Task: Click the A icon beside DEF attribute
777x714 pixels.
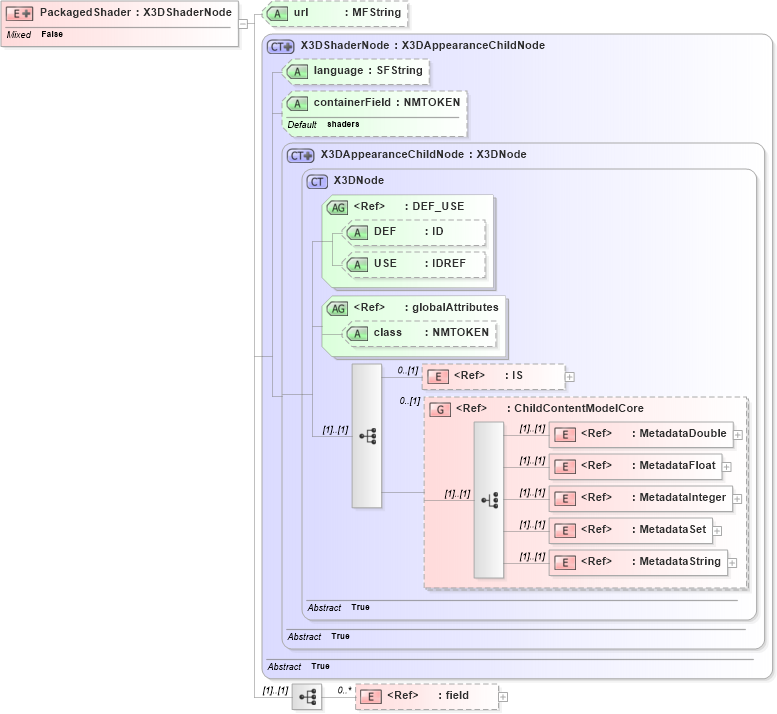Action: (x=357, y=232)
